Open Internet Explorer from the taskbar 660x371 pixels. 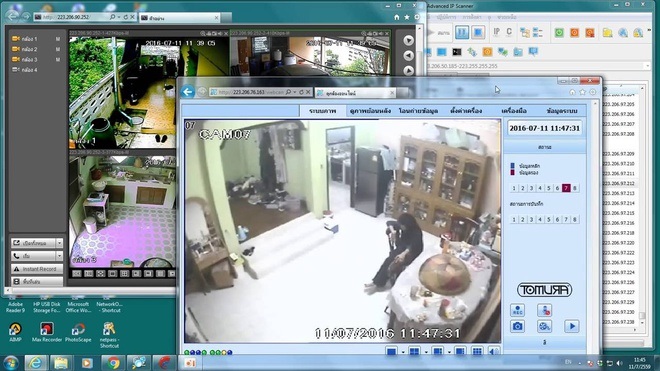[x=36, y=363]
